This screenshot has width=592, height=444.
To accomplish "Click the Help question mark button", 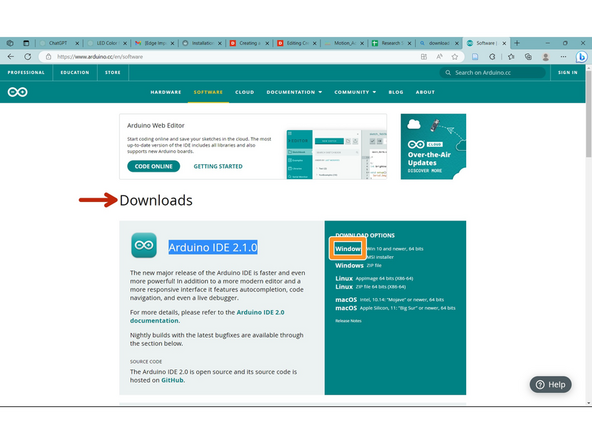I will coord(550,384).
